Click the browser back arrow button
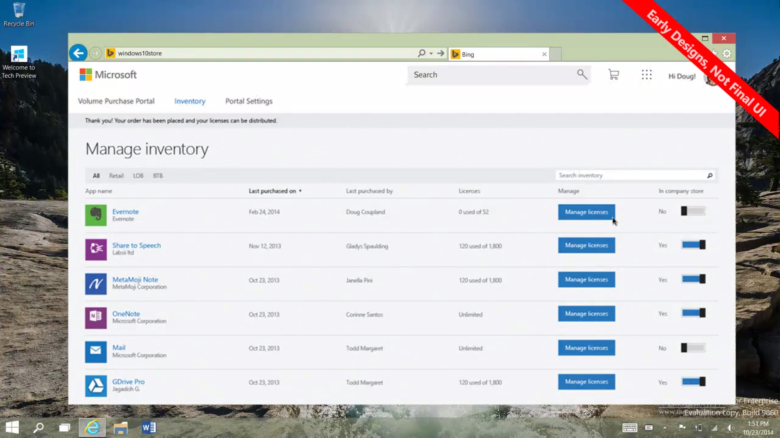Viewport: 780px width, 438px height. coord(78,53)
